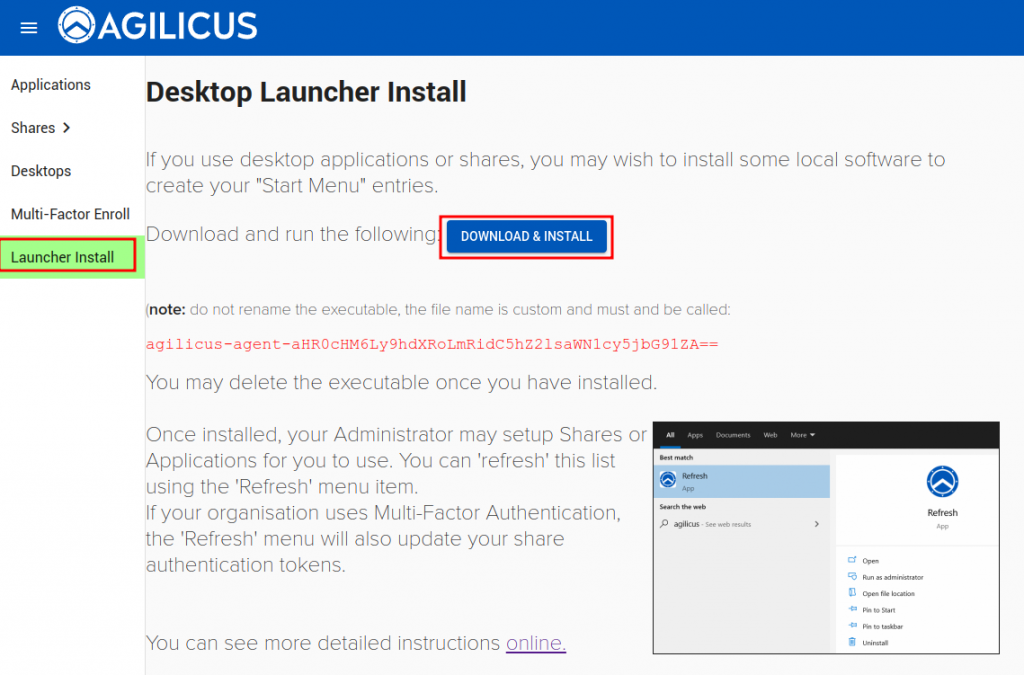The width and height of the screenshot is (1024, 675).
Task: Select Shares in the sidebar
Action: pyautogui.click(x=33, y=128)
